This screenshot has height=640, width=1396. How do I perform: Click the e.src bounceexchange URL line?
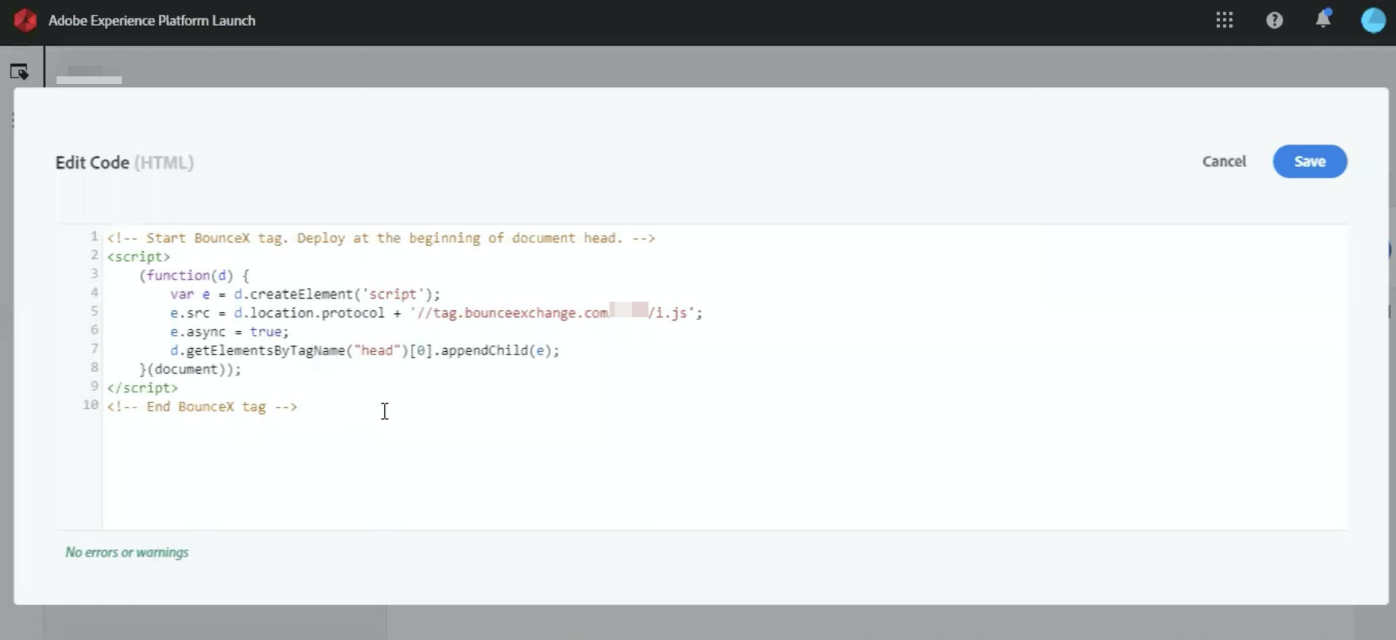436,313
